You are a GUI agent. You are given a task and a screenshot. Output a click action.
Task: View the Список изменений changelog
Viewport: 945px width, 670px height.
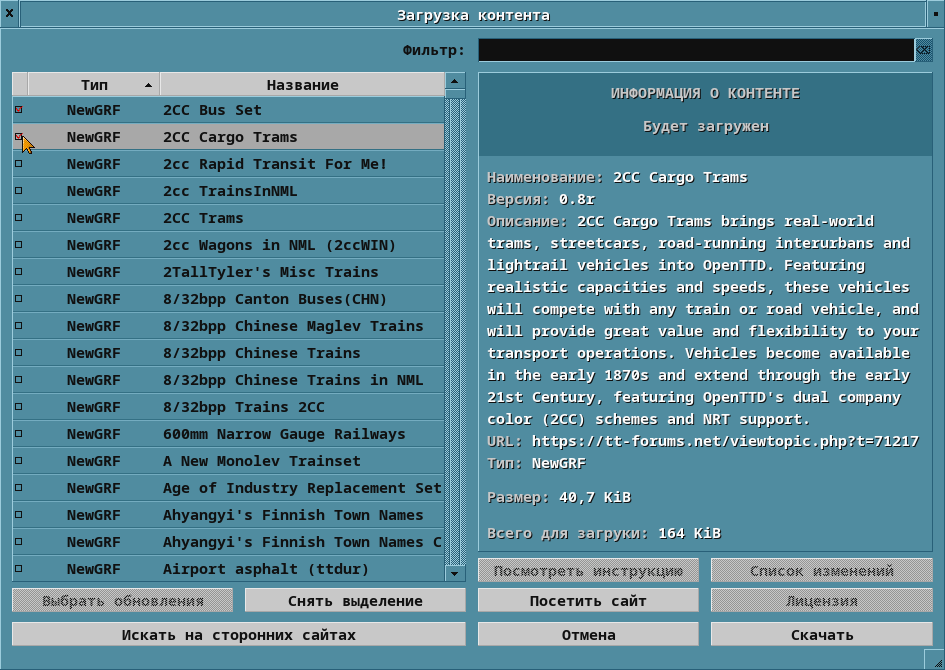click(x=821, y=570)
